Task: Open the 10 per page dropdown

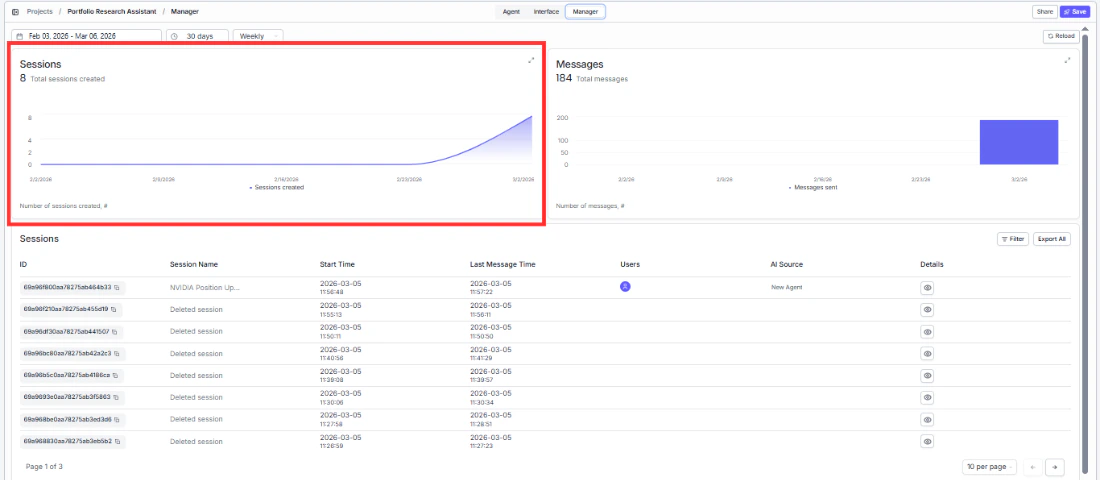Action: point(991,467)
